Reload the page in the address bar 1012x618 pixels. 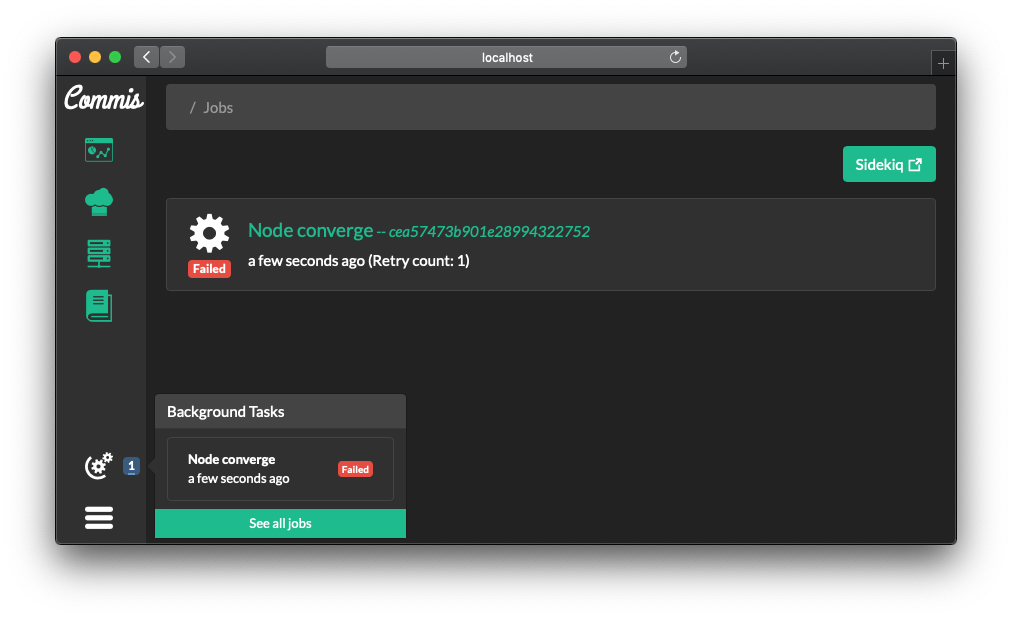pos(675,58)
